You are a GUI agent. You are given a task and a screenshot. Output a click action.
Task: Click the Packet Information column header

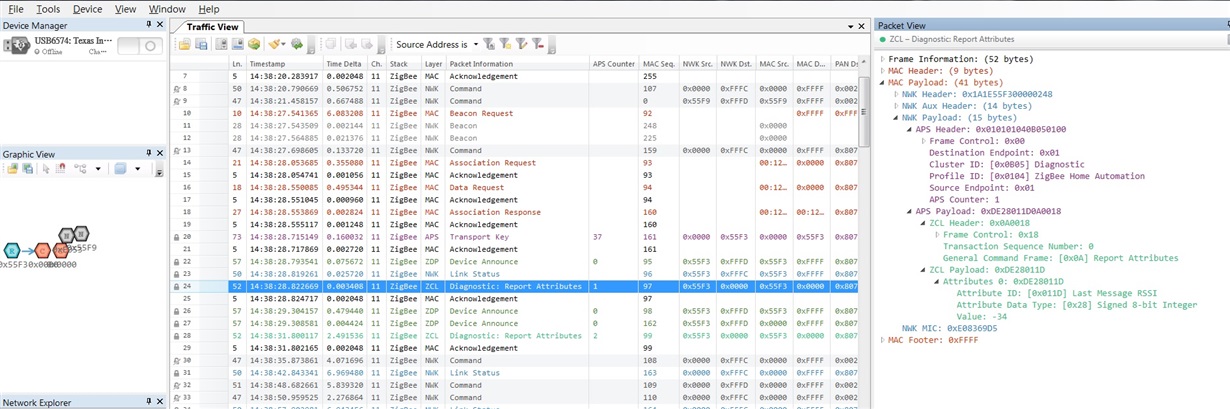pyautogui.click(x=481, y=64)
